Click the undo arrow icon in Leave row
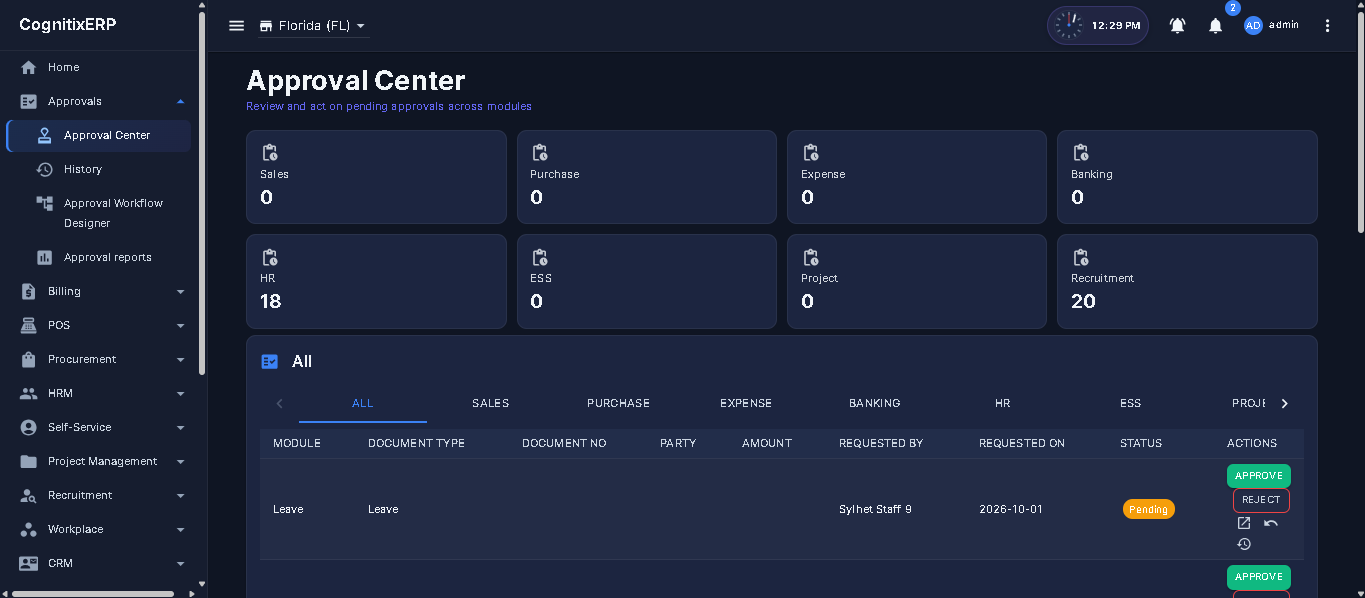This screenshot has height=598, width=1365. coord(1271,523)
